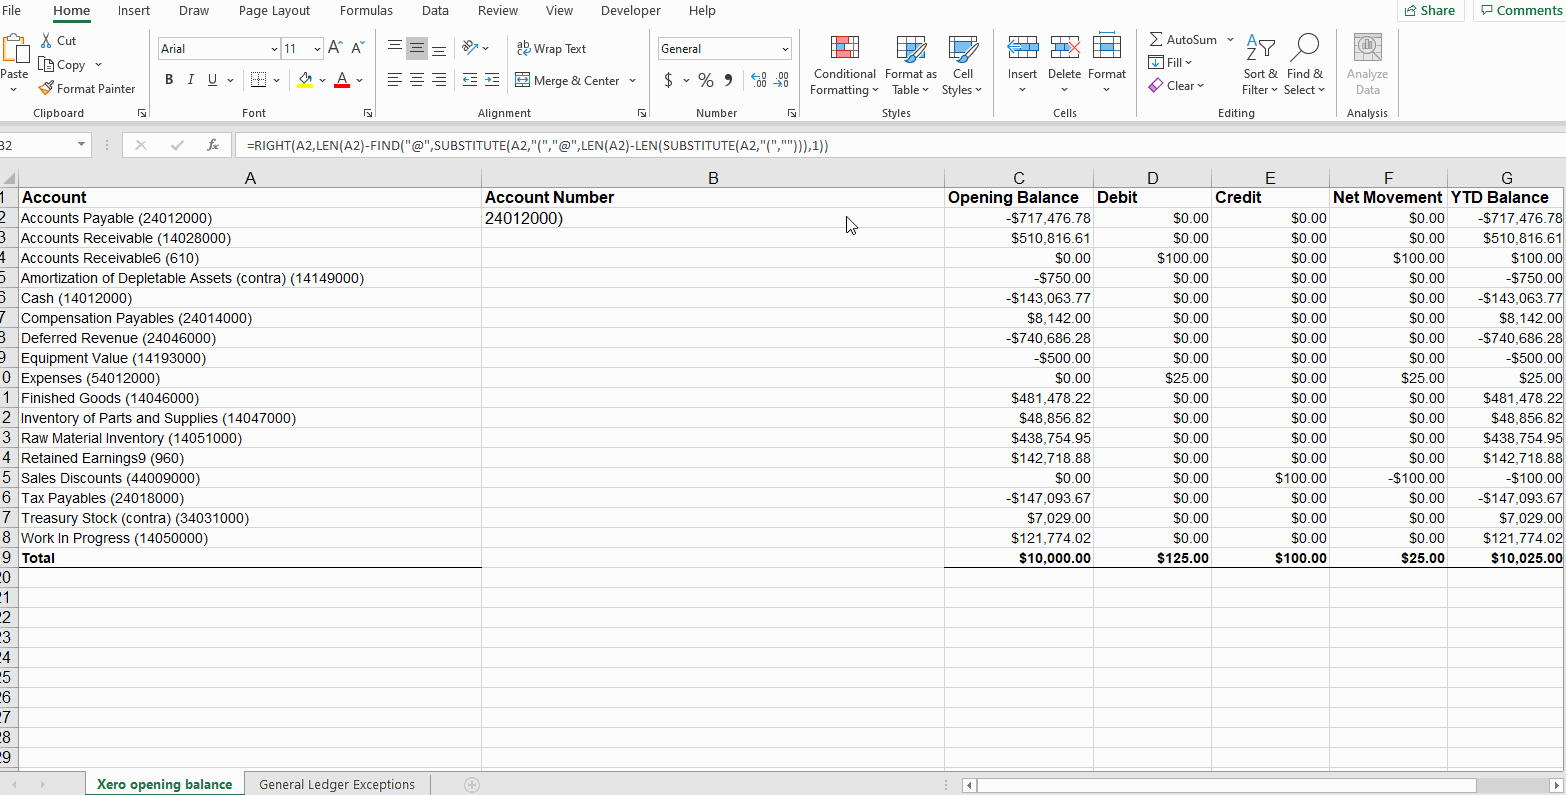Click Increase Decimal
Viewport: 1566px width, 795px height.
758,80
